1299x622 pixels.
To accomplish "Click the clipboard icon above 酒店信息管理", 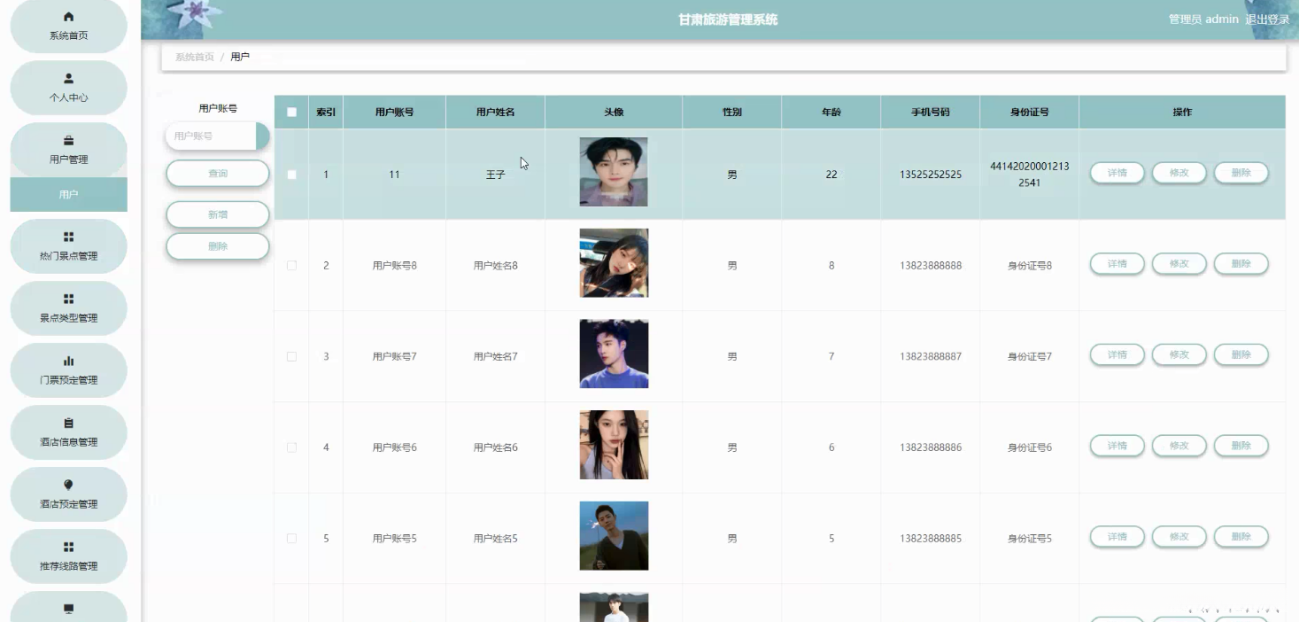I will tap(68, 423).
